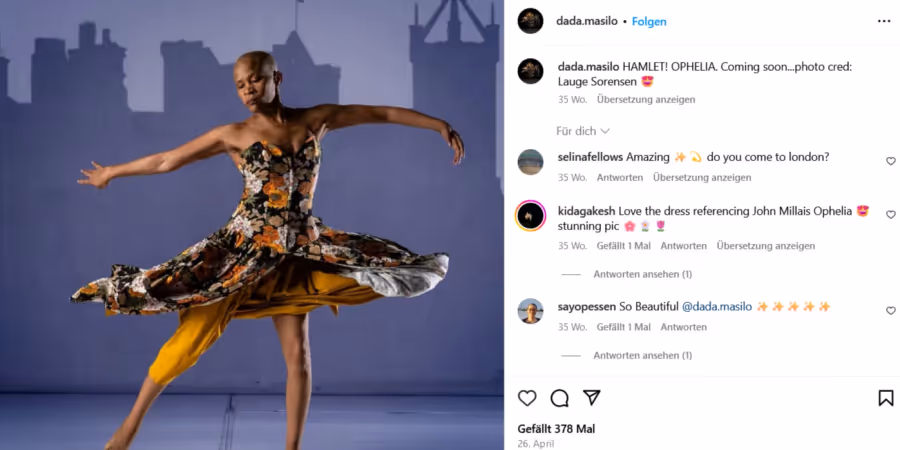This screenshot has height=450, width=900.
Task: Open the comment bubble icon
Action: pos(560,398)
